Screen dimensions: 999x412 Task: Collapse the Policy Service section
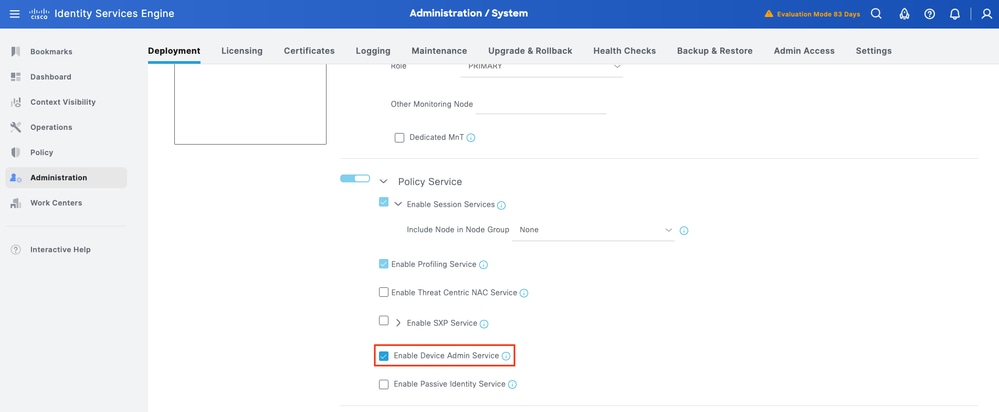tap(383, 182)
